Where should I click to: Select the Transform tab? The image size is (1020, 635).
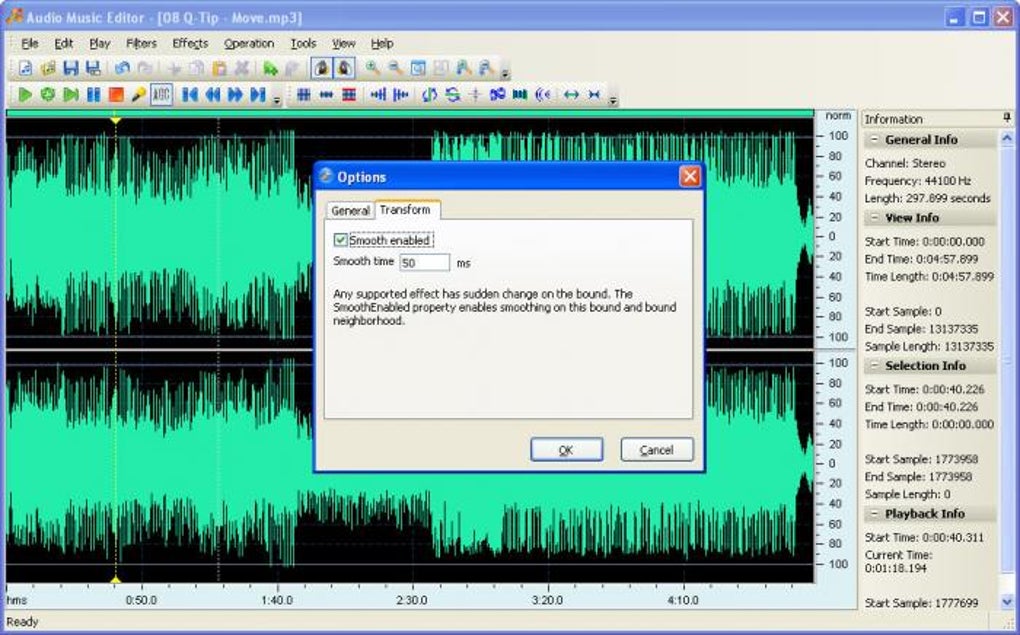coord(405,209)
